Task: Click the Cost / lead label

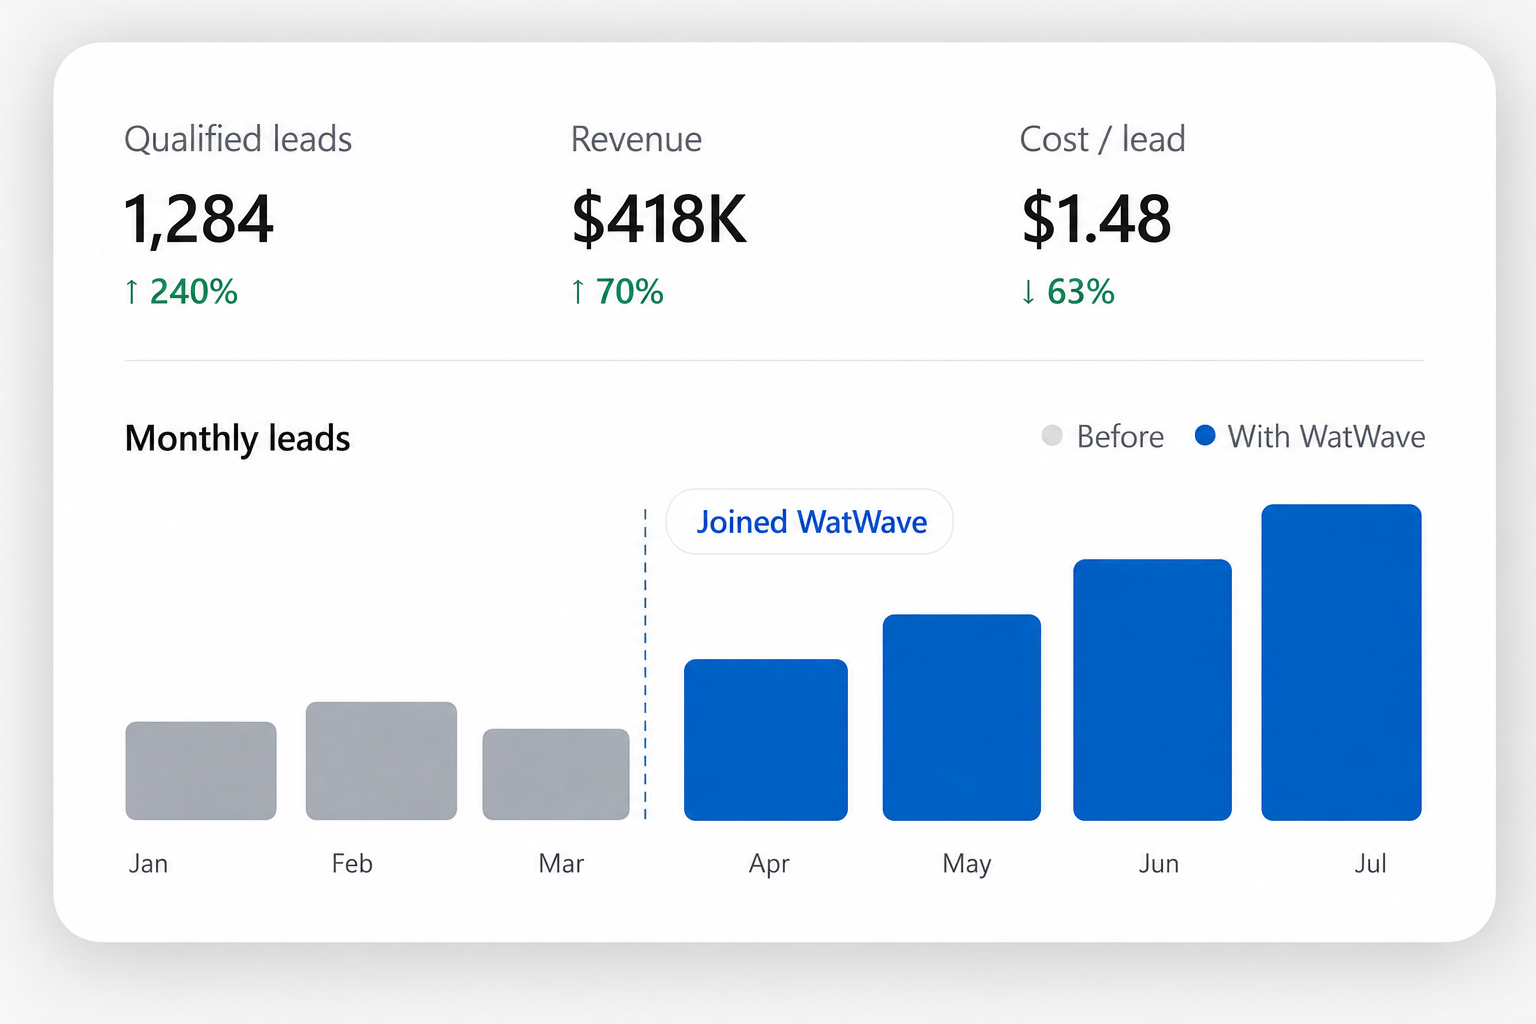Action: click(x=1102, y=139)
